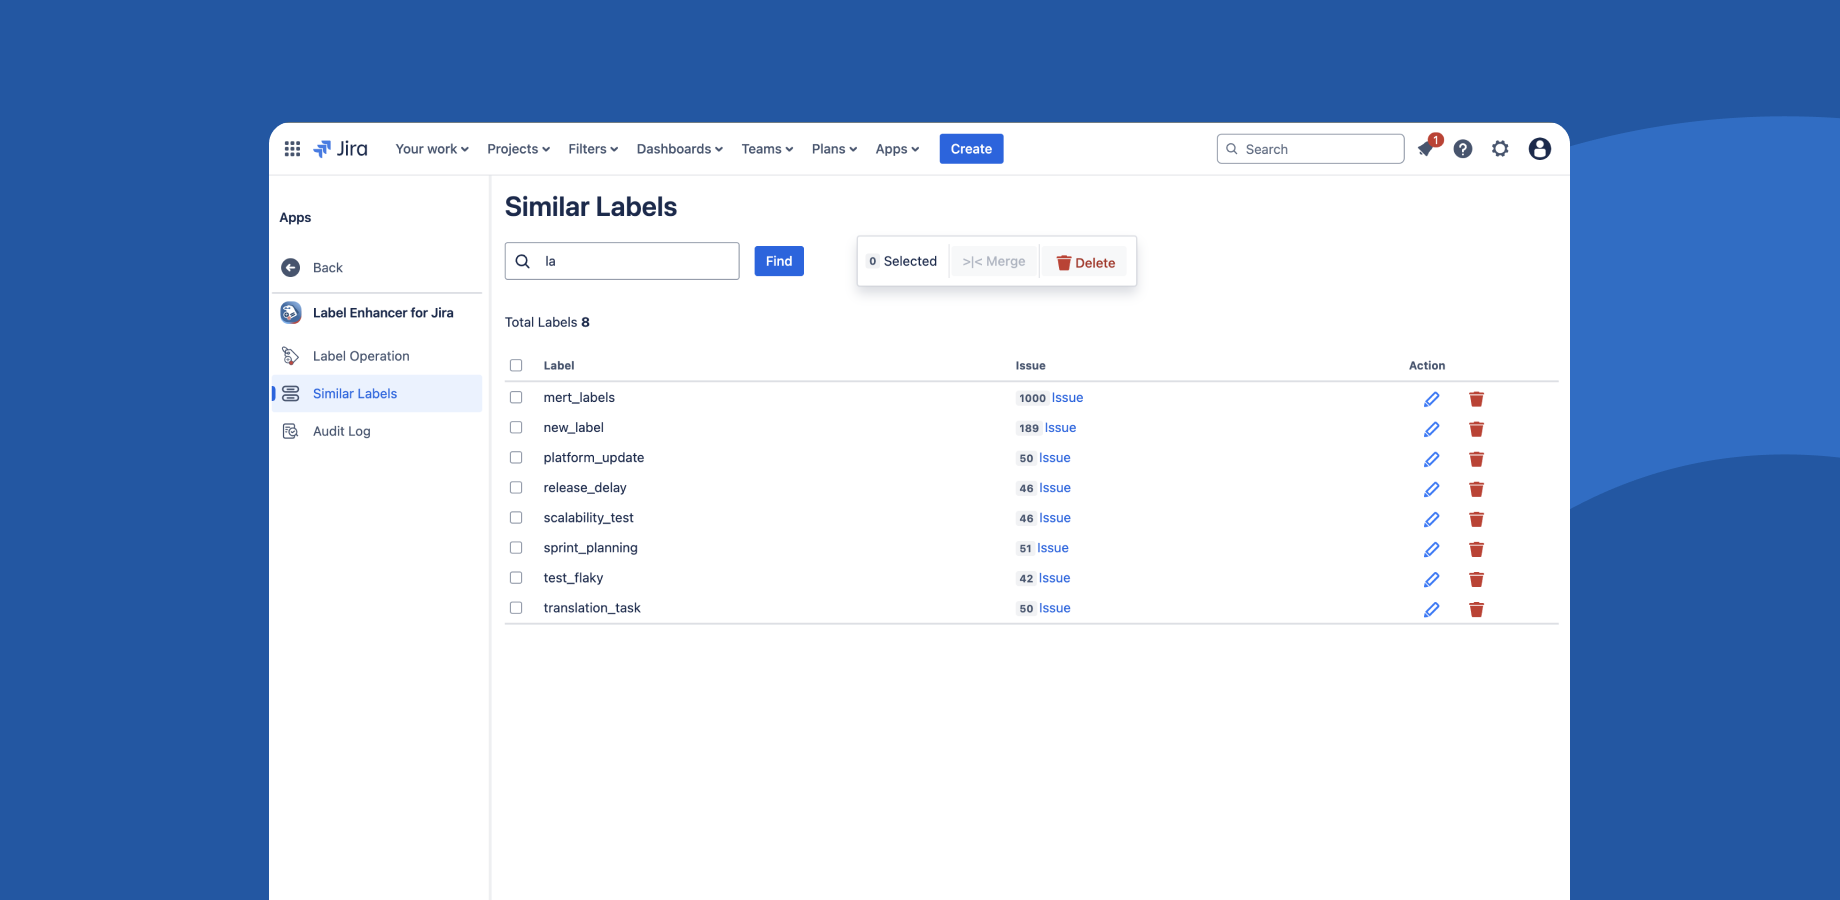This screenshot has height=900, width=1840.
Task: Open the user profile avatar
Action: pyautogui.click(x=1540, y=149)
